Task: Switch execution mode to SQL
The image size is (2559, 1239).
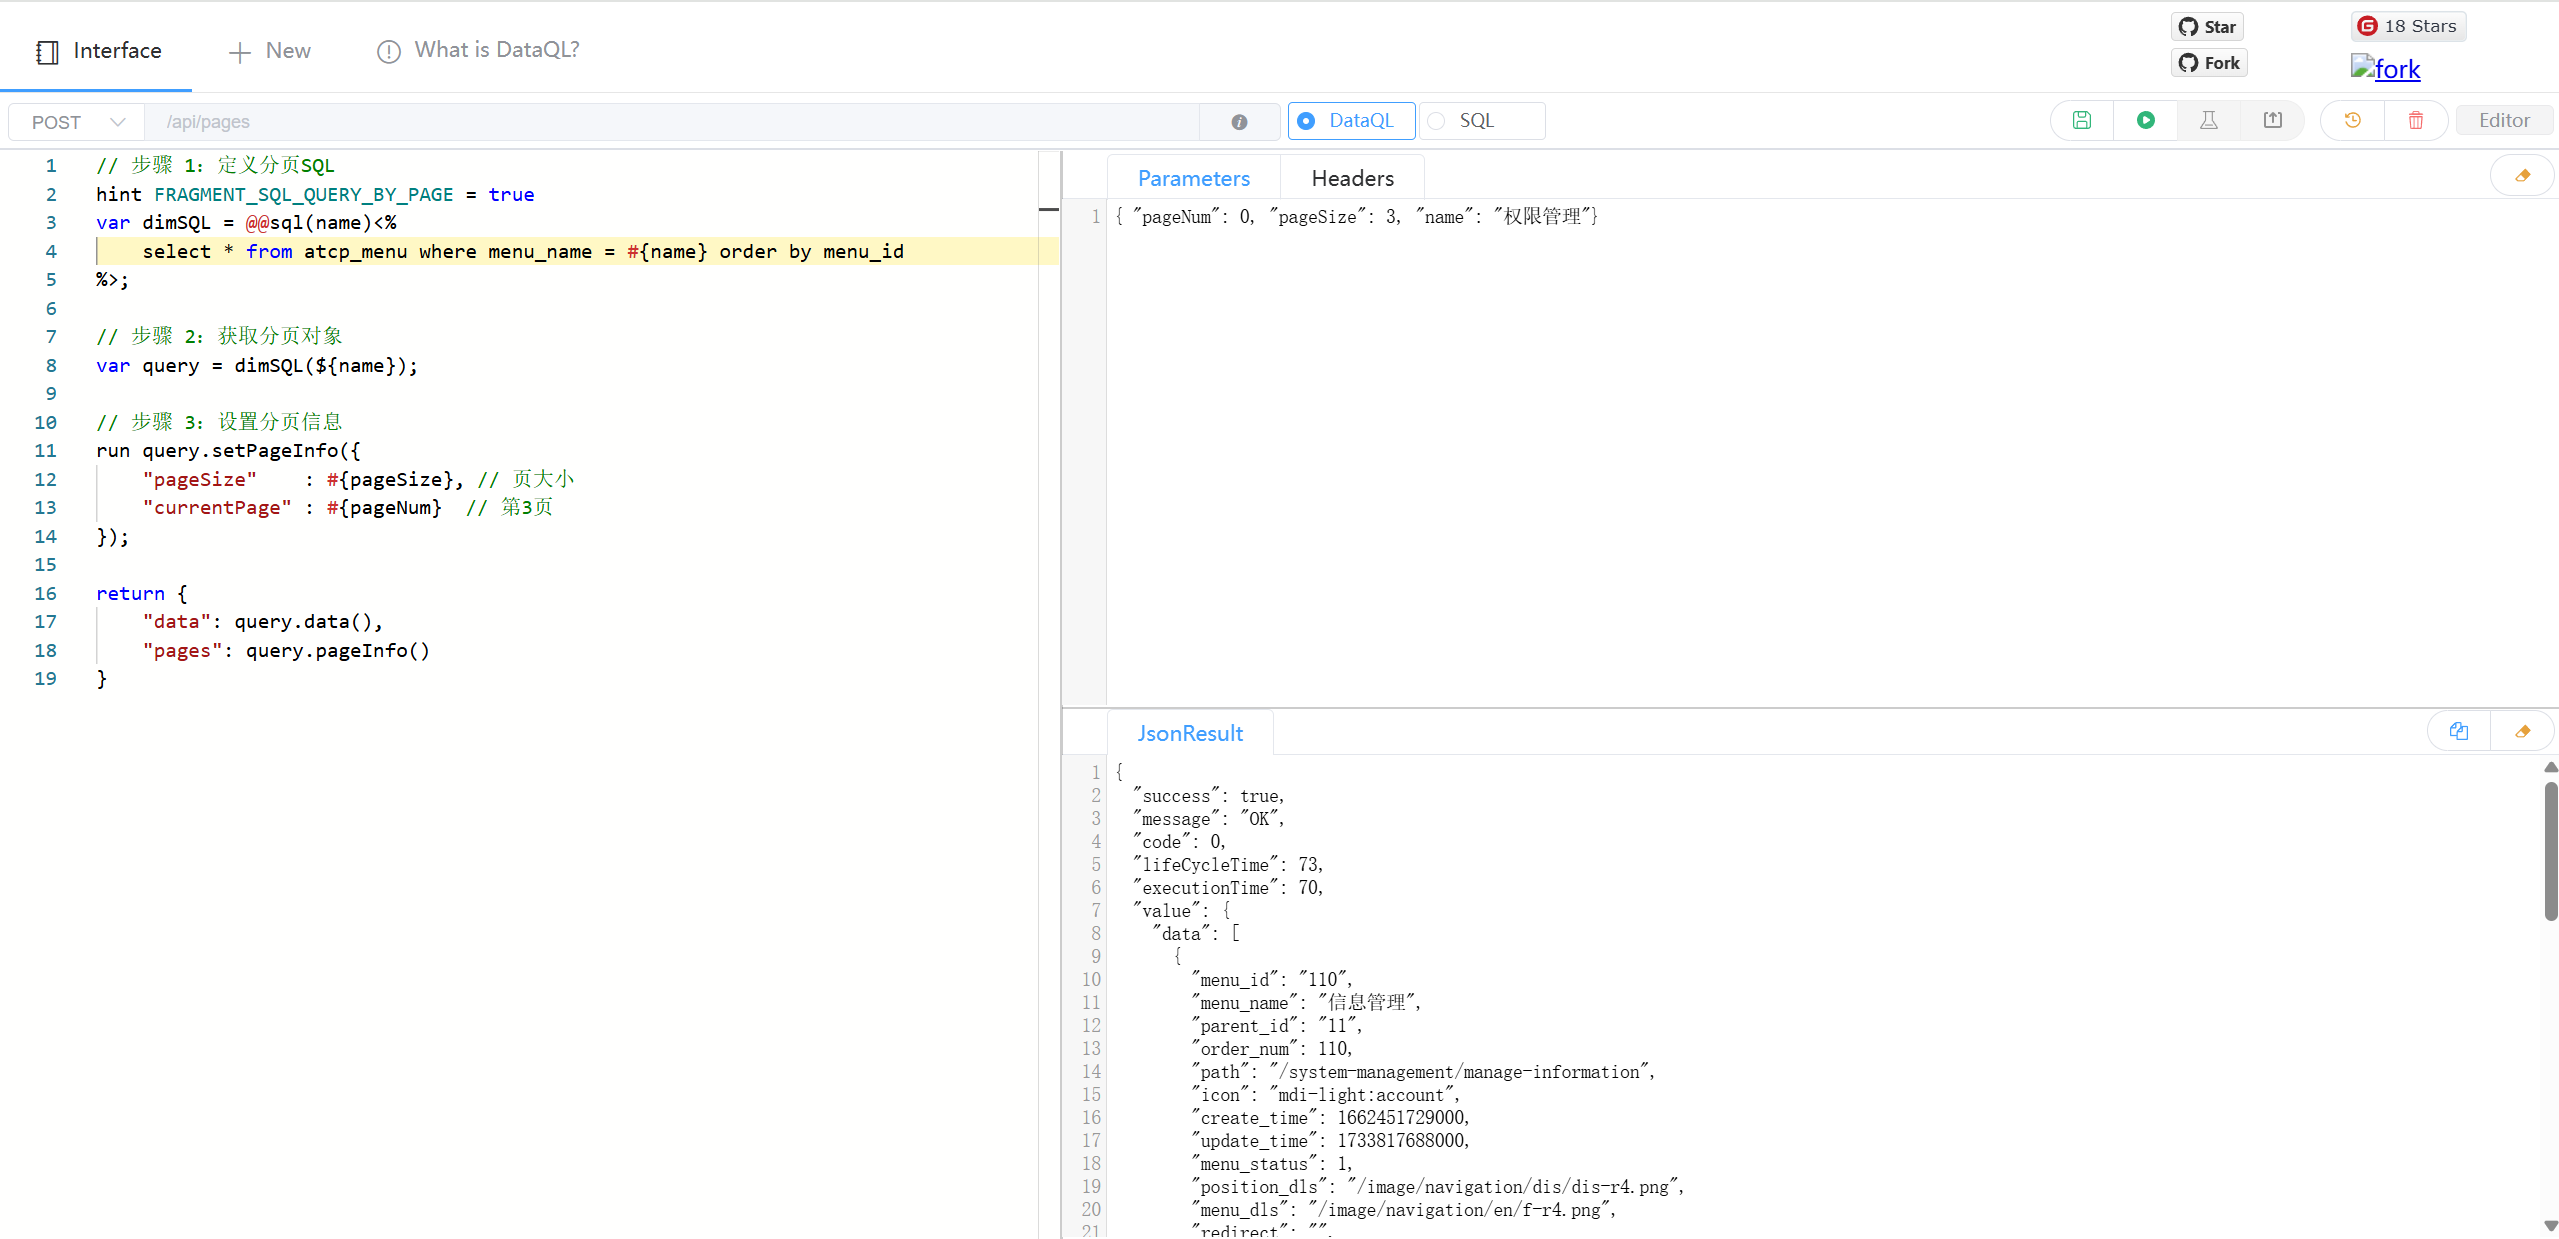Action: point(1479,120)
